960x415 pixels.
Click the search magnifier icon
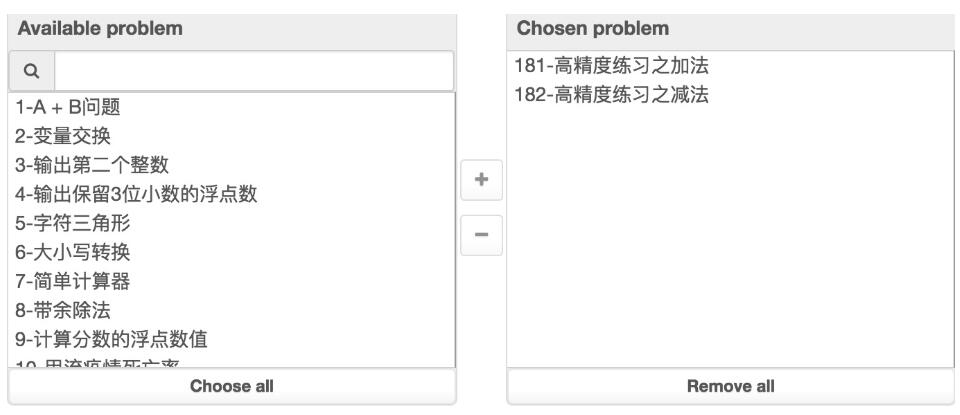click(32, 71)
